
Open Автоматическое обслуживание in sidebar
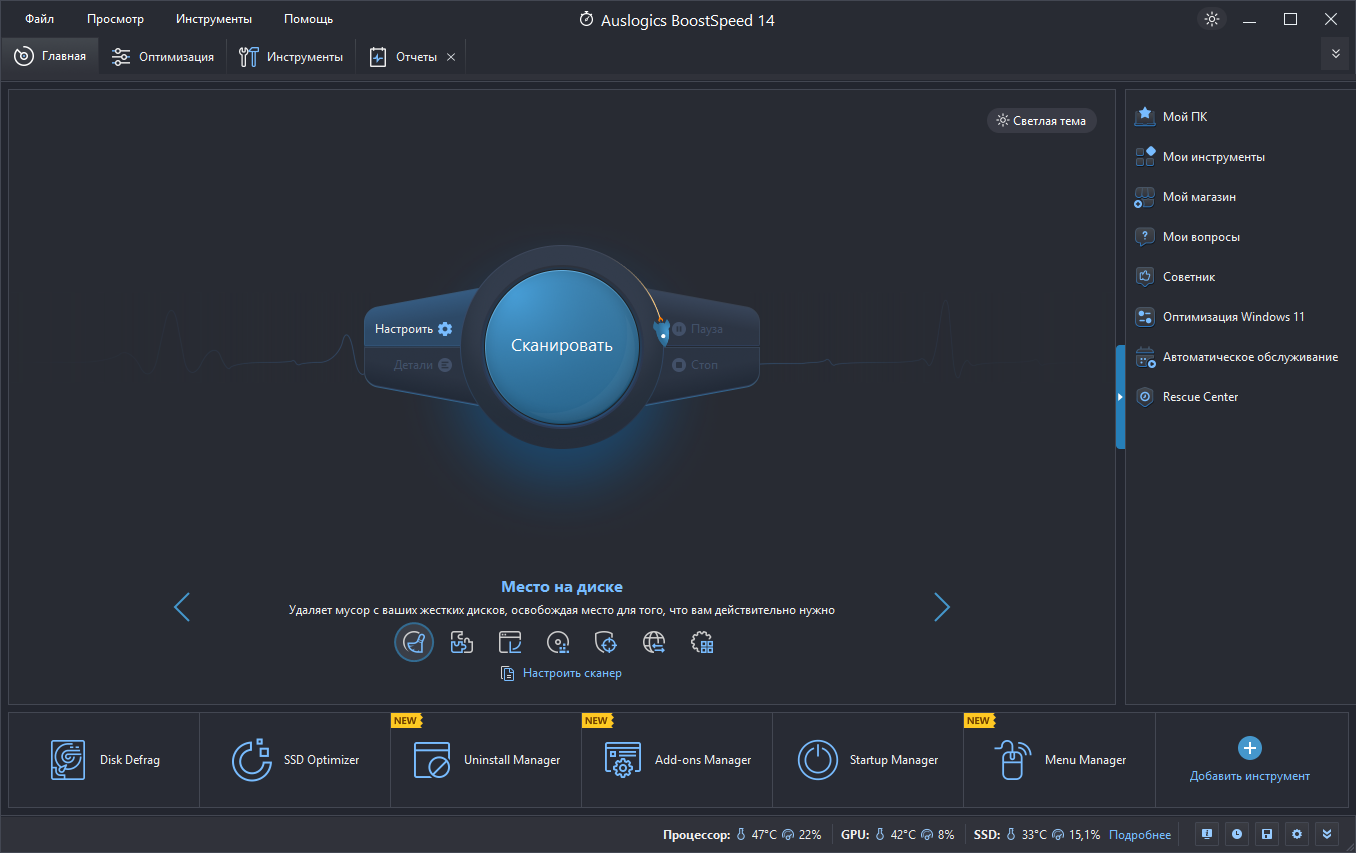coord(1238,357)
